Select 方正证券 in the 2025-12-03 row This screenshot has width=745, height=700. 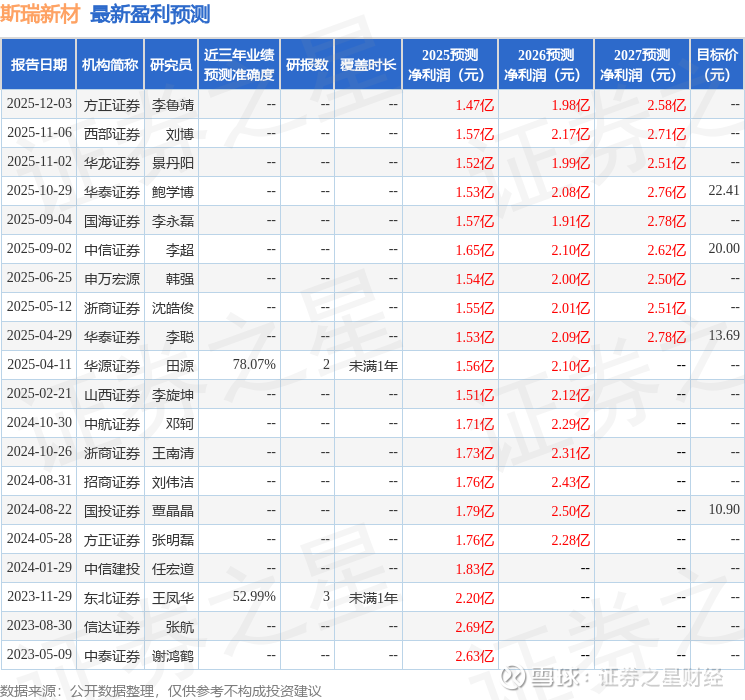coord(112,105)
